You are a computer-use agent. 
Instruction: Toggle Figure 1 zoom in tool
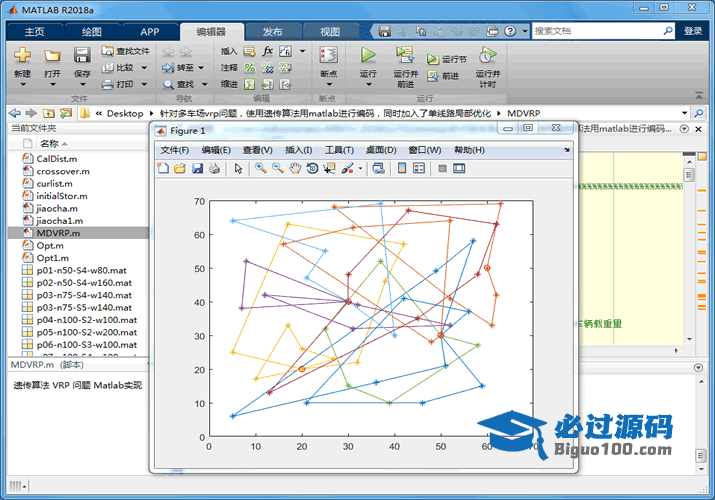tap(260, 168)
